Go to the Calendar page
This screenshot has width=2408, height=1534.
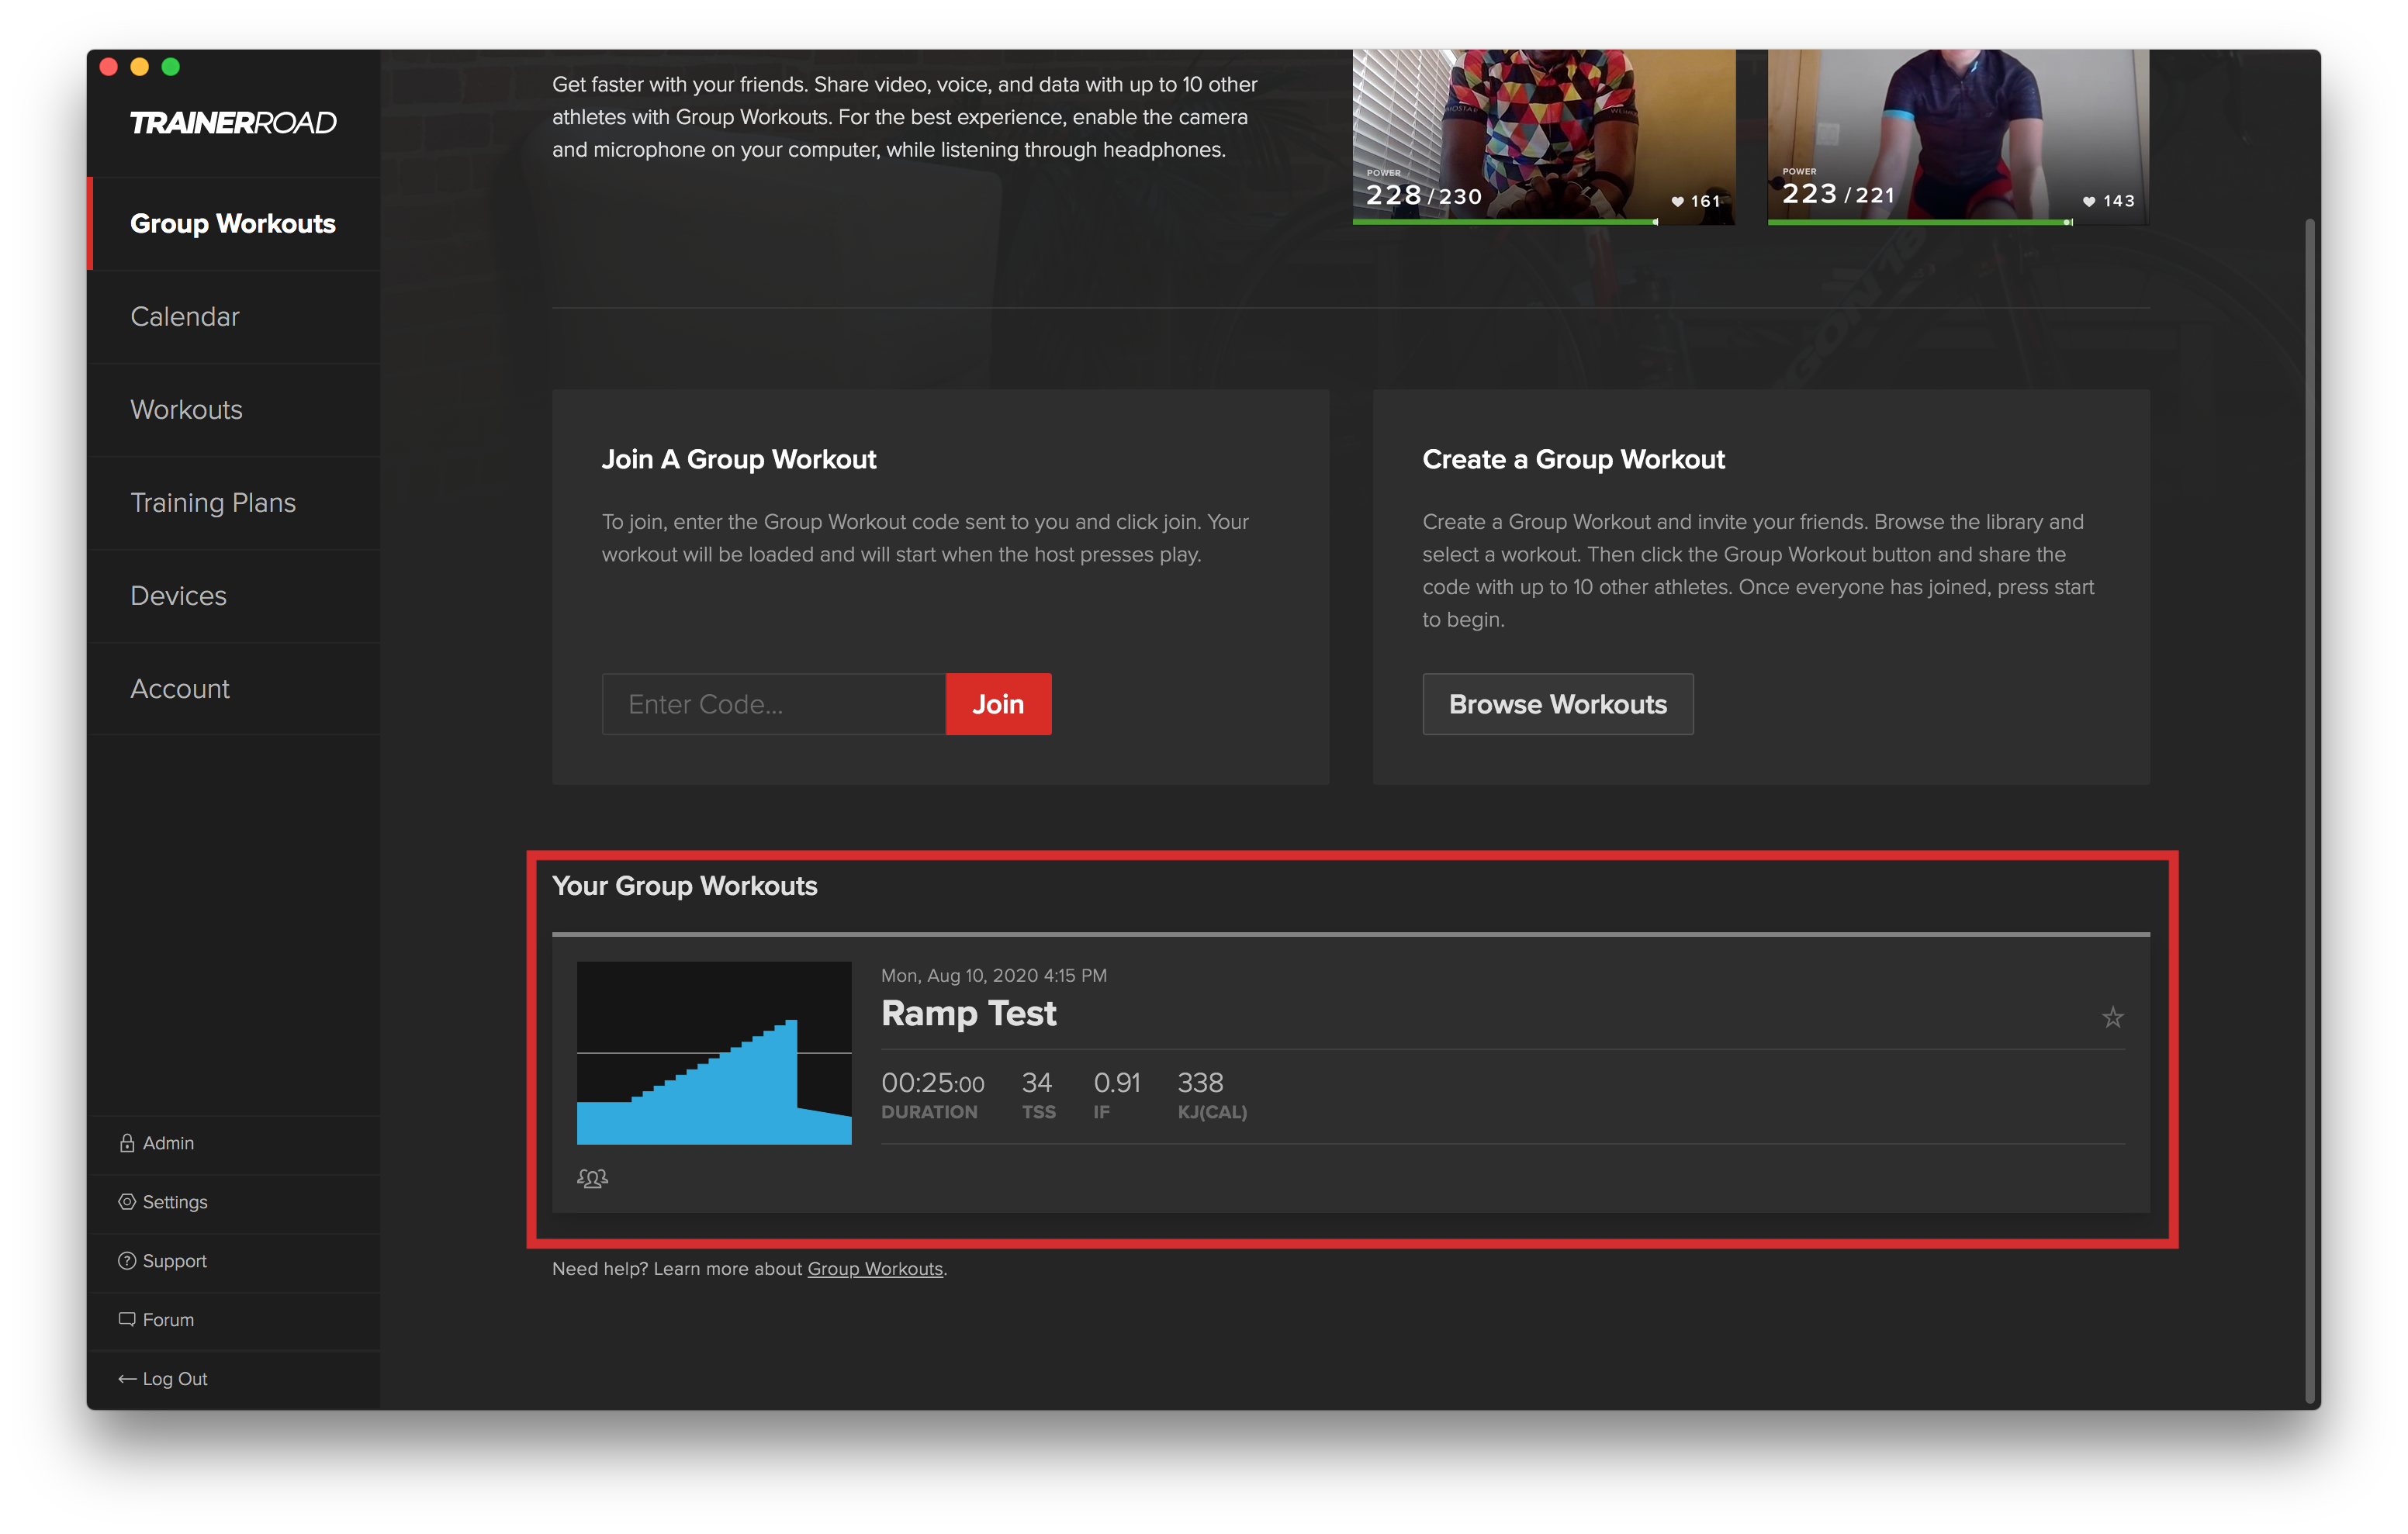233,317
